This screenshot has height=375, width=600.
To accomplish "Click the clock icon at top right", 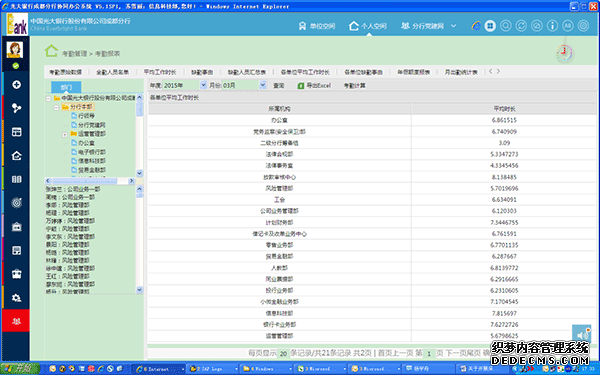I will tap(564, 53).
